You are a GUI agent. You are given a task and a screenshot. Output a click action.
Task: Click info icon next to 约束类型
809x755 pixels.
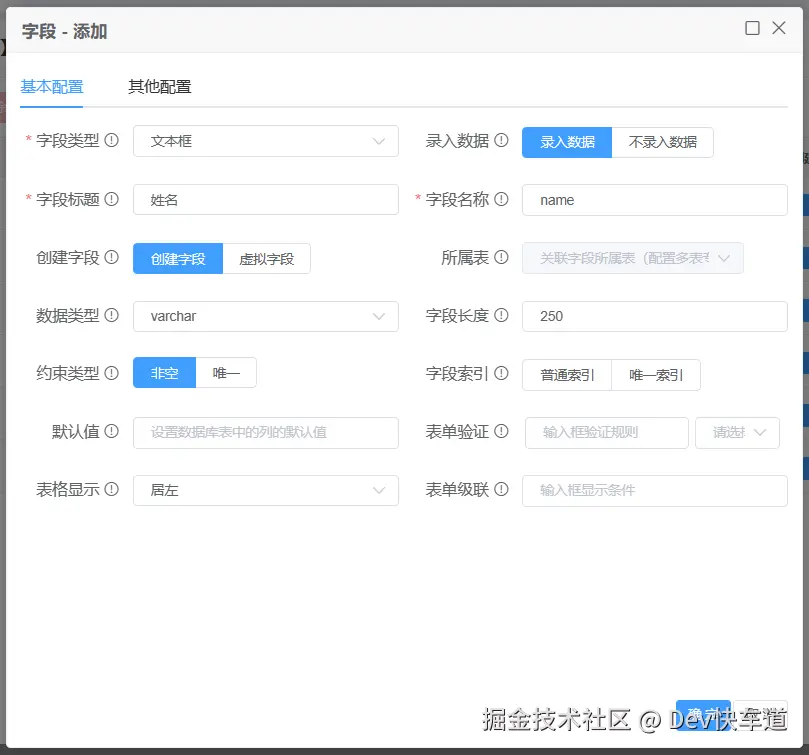(111, 373)
